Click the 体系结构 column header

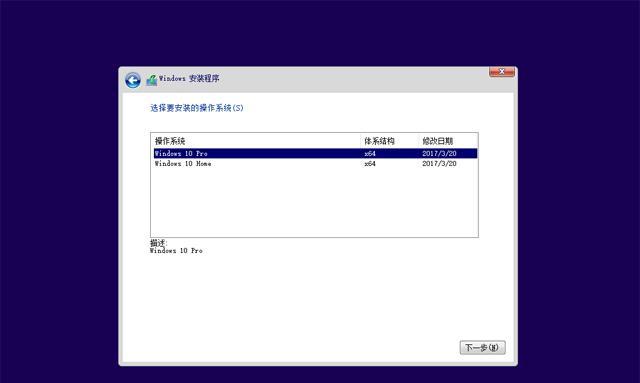pos(379,141)
